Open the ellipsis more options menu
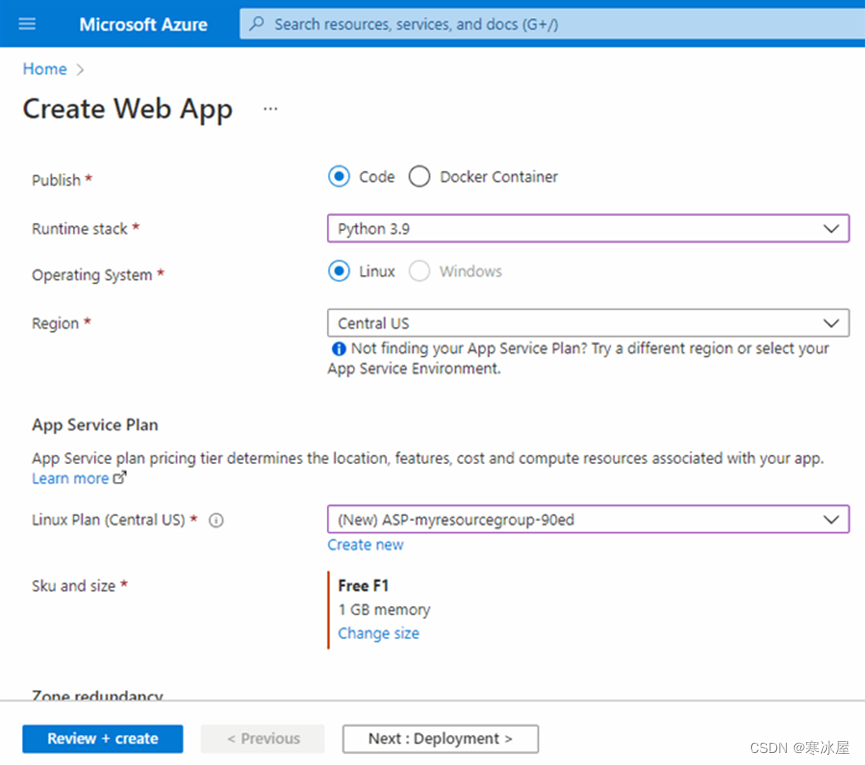The height and width of the screenshot is (765, 865). tap(270, 109)
